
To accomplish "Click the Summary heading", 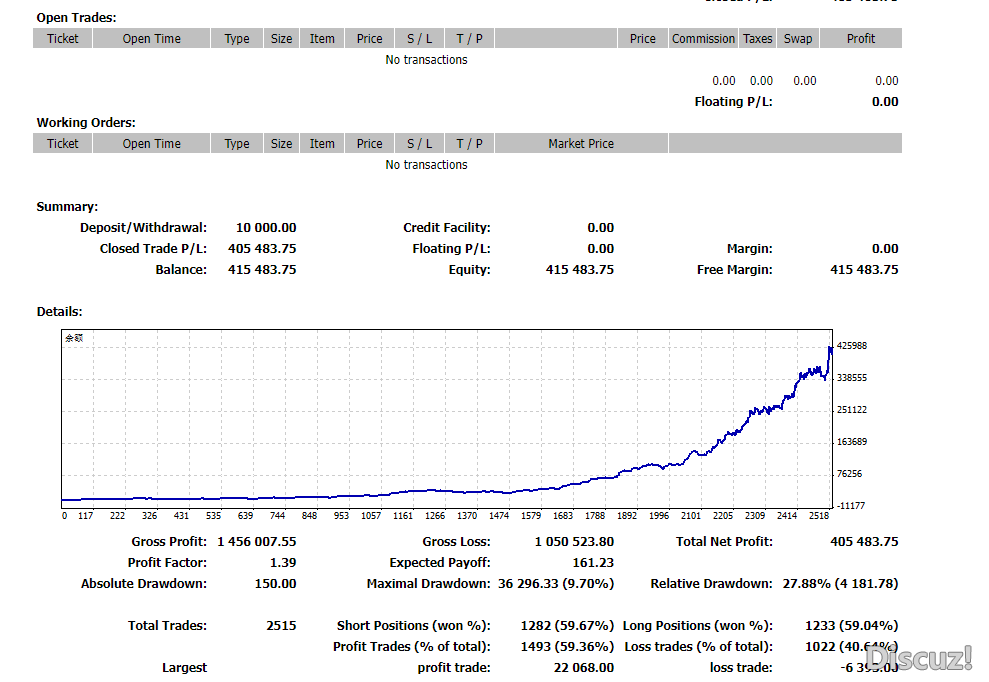I will click(67, 206).
